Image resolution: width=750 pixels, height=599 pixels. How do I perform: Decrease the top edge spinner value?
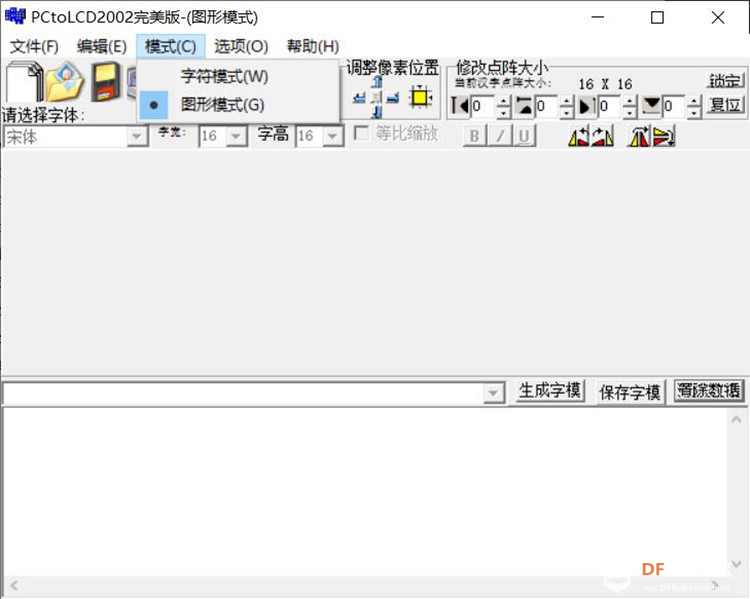[567, 112]
